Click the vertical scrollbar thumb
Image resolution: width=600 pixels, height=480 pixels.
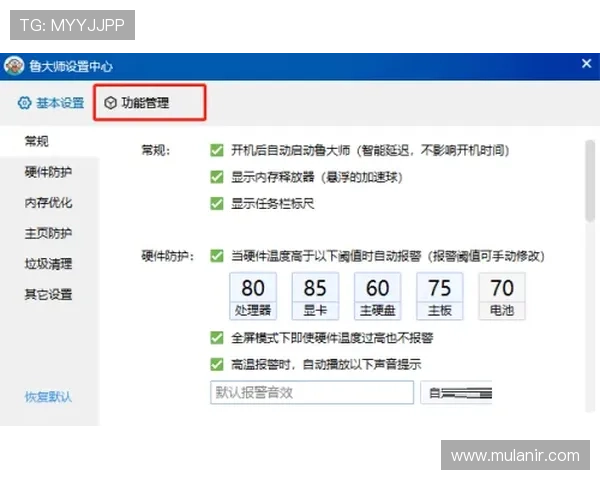click(590, 181)
